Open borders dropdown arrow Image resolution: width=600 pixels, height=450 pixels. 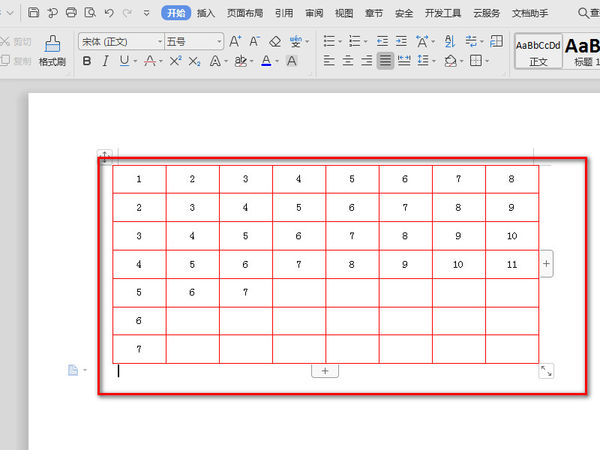click(x=487, y=61)
